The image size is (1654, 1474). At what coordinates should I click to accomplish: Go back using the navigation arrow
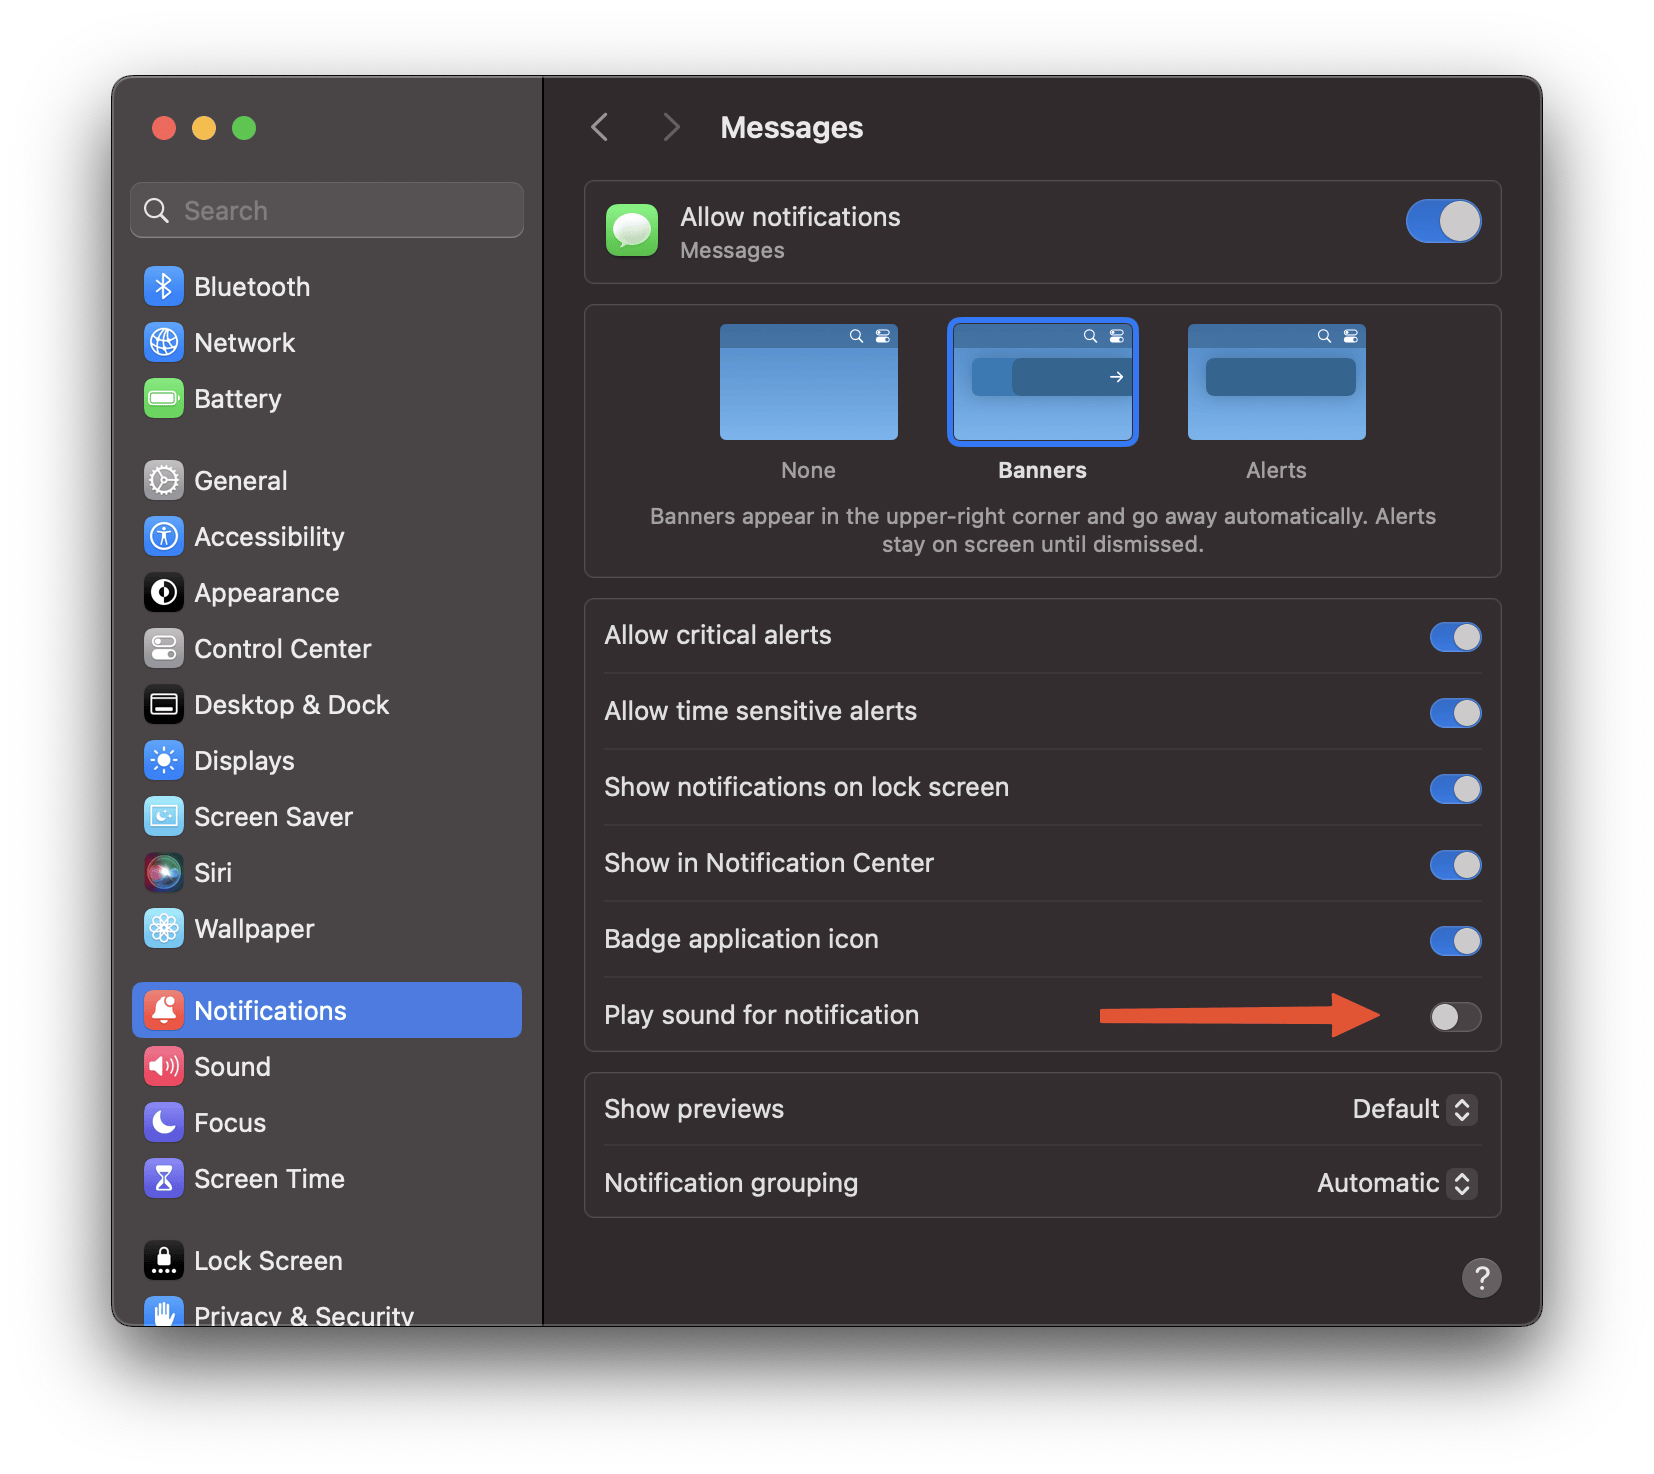599,127
